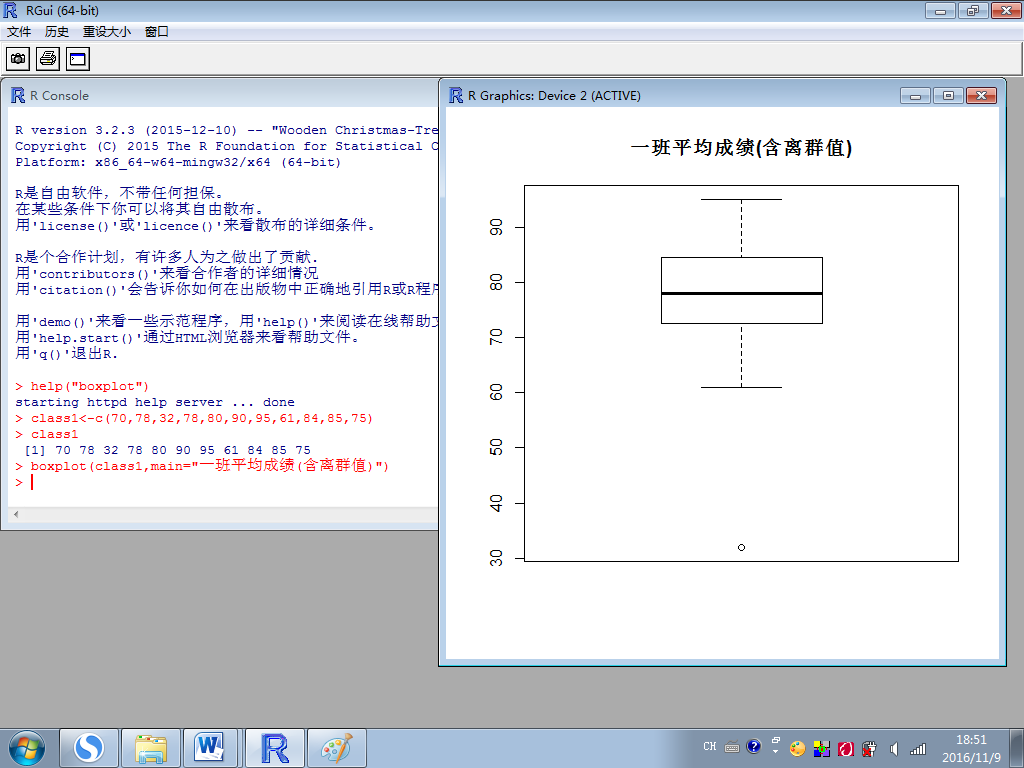Click the paint palette tray icon
Image resolution: width=1024 pixels, height=768 pixels.
[797, 748]
